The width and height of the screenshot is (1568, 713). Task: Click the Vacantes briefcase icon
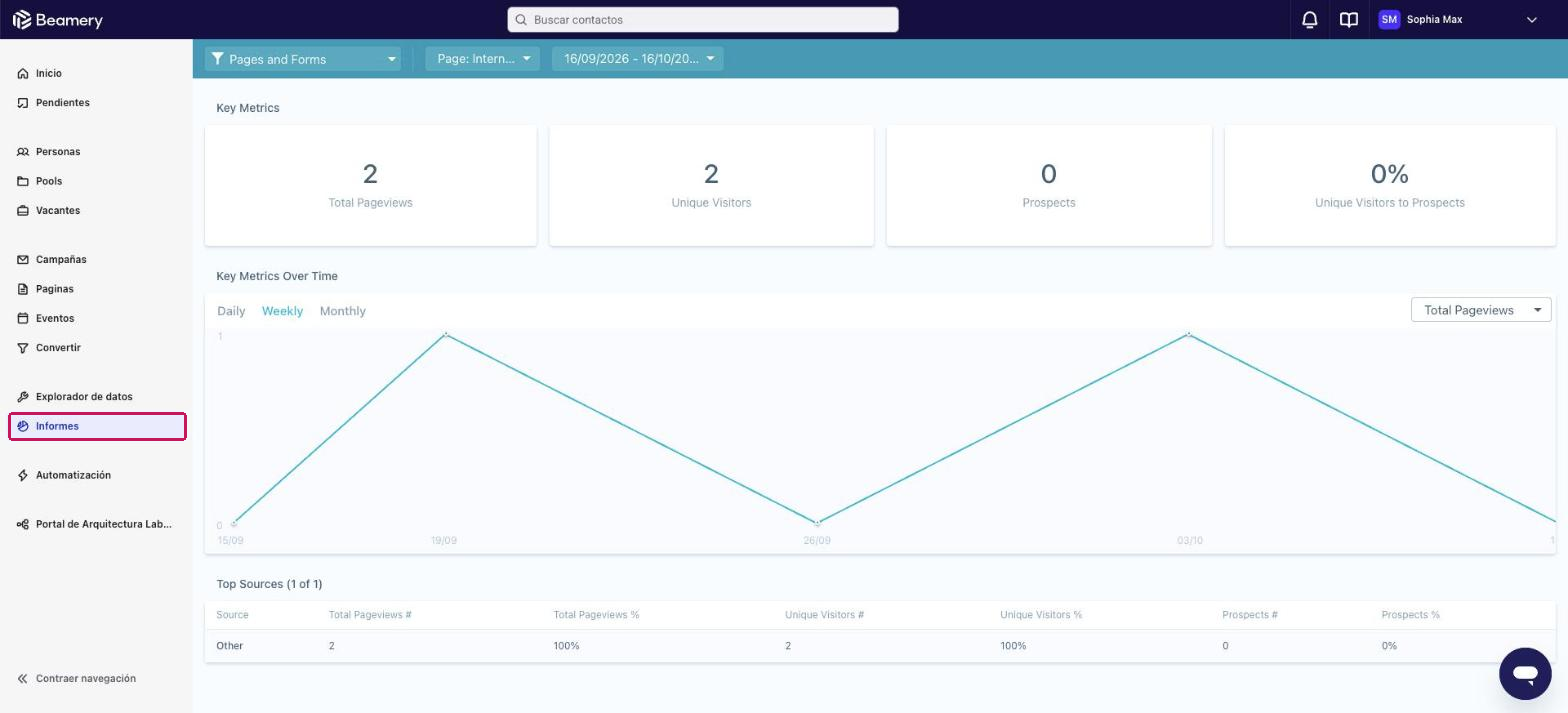pos(23,211)
